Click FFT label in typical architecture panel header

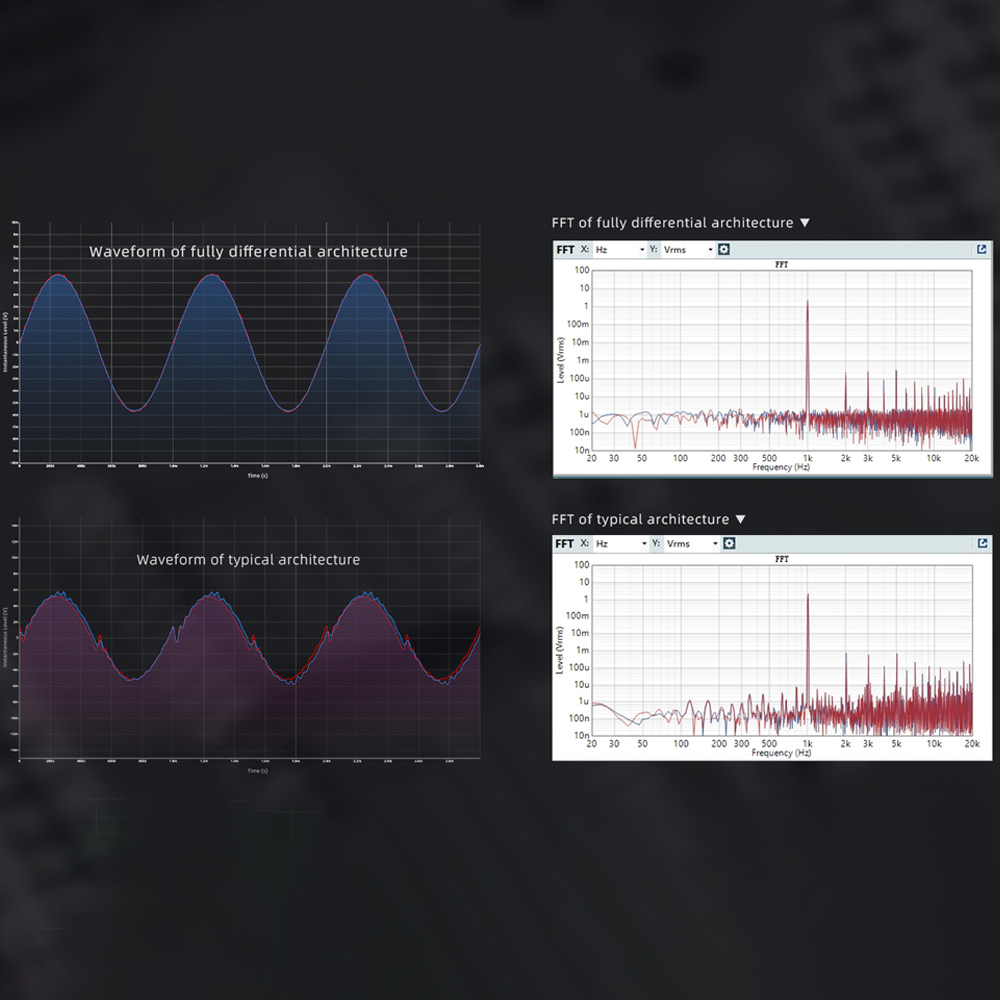click(565, 543)
